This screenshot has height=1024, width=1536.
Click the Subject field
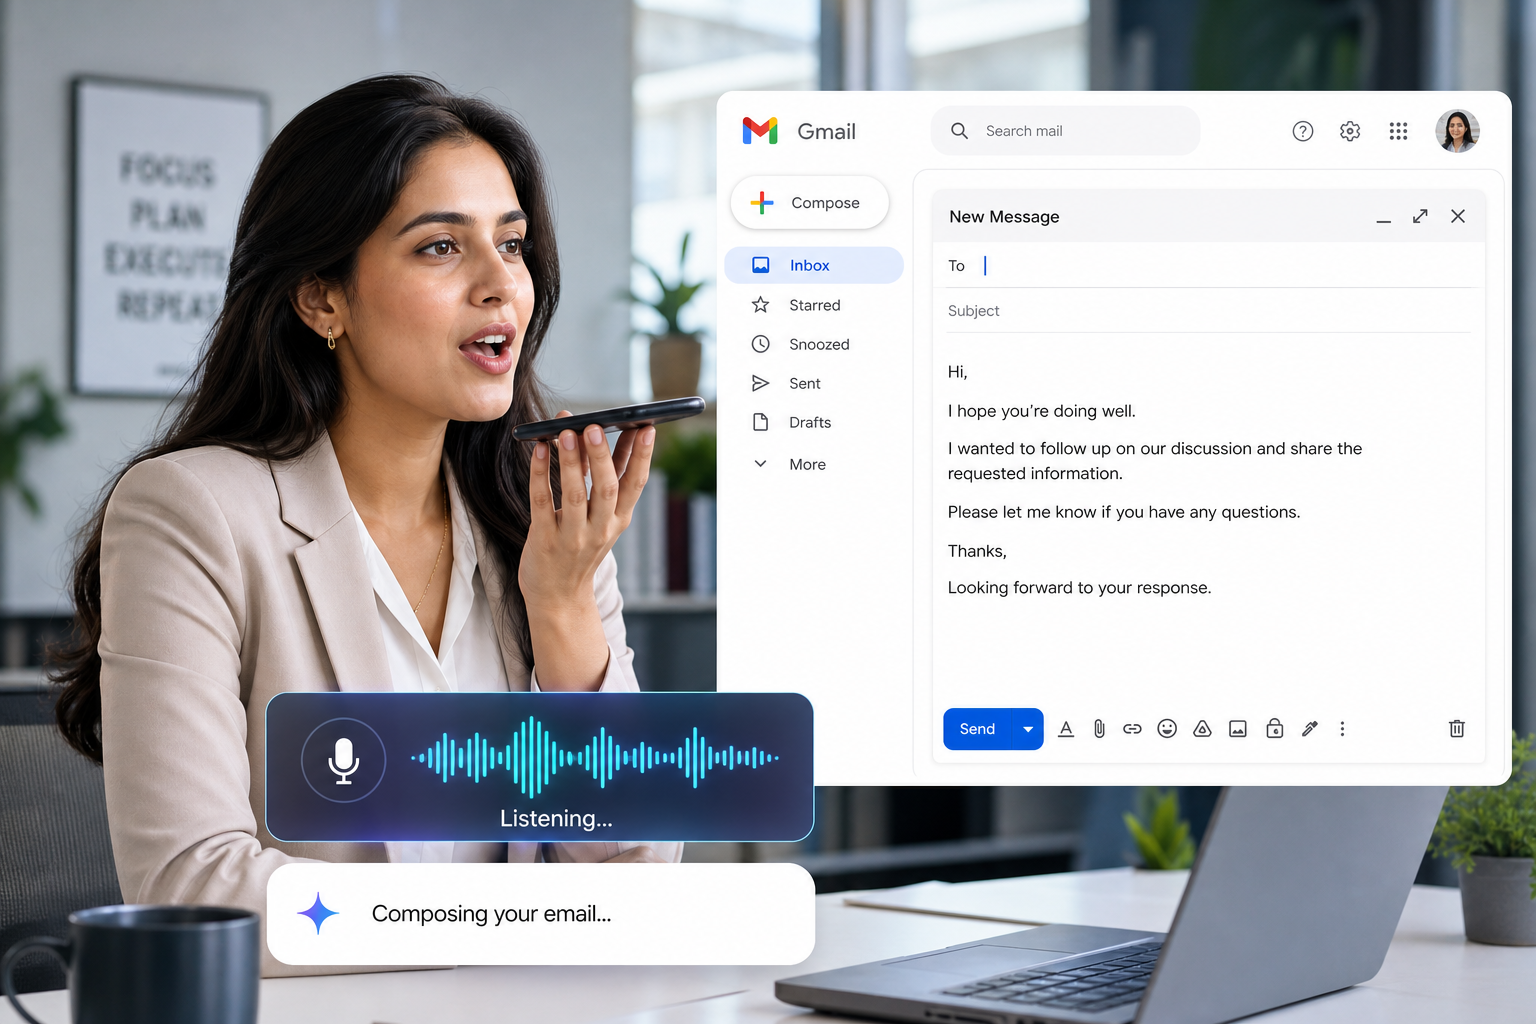click(1210, 311)
